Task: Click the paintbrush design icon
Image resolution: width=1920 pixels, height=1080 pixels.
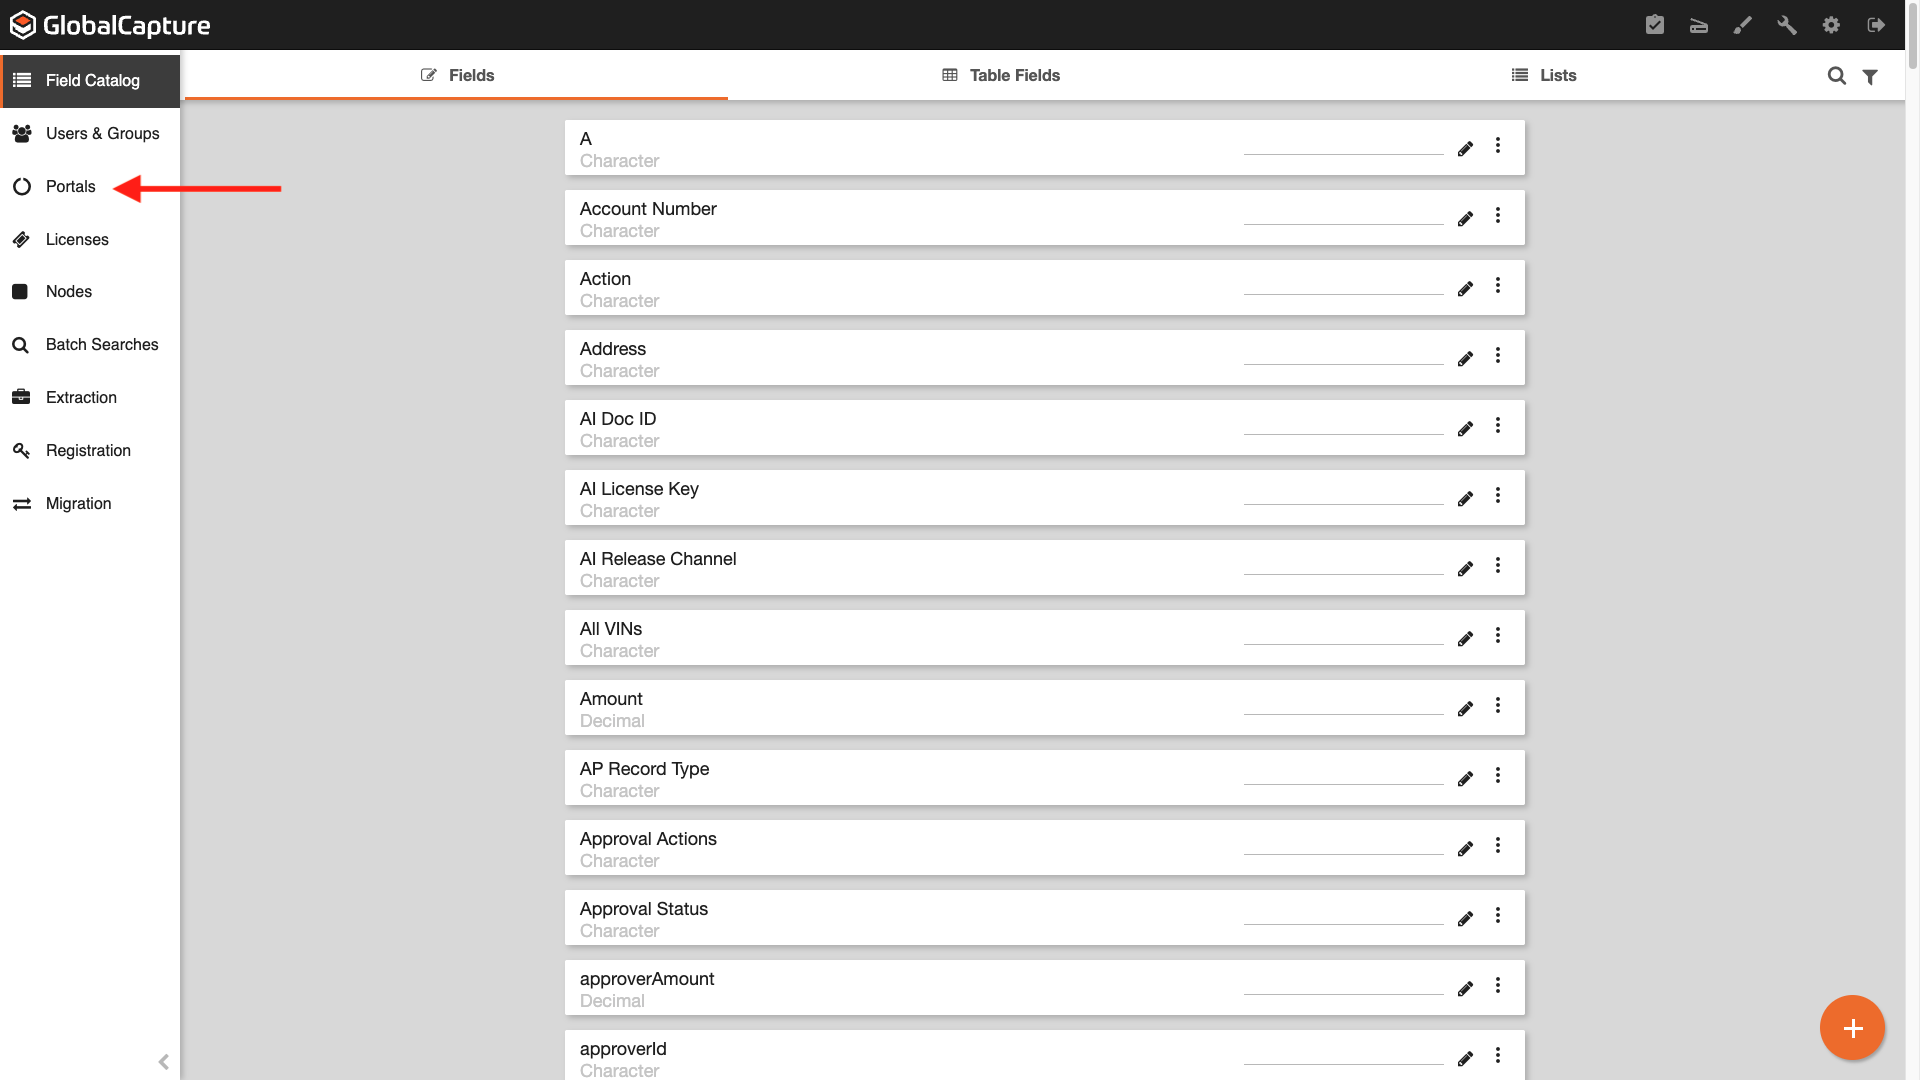Action: point(1743,25)
